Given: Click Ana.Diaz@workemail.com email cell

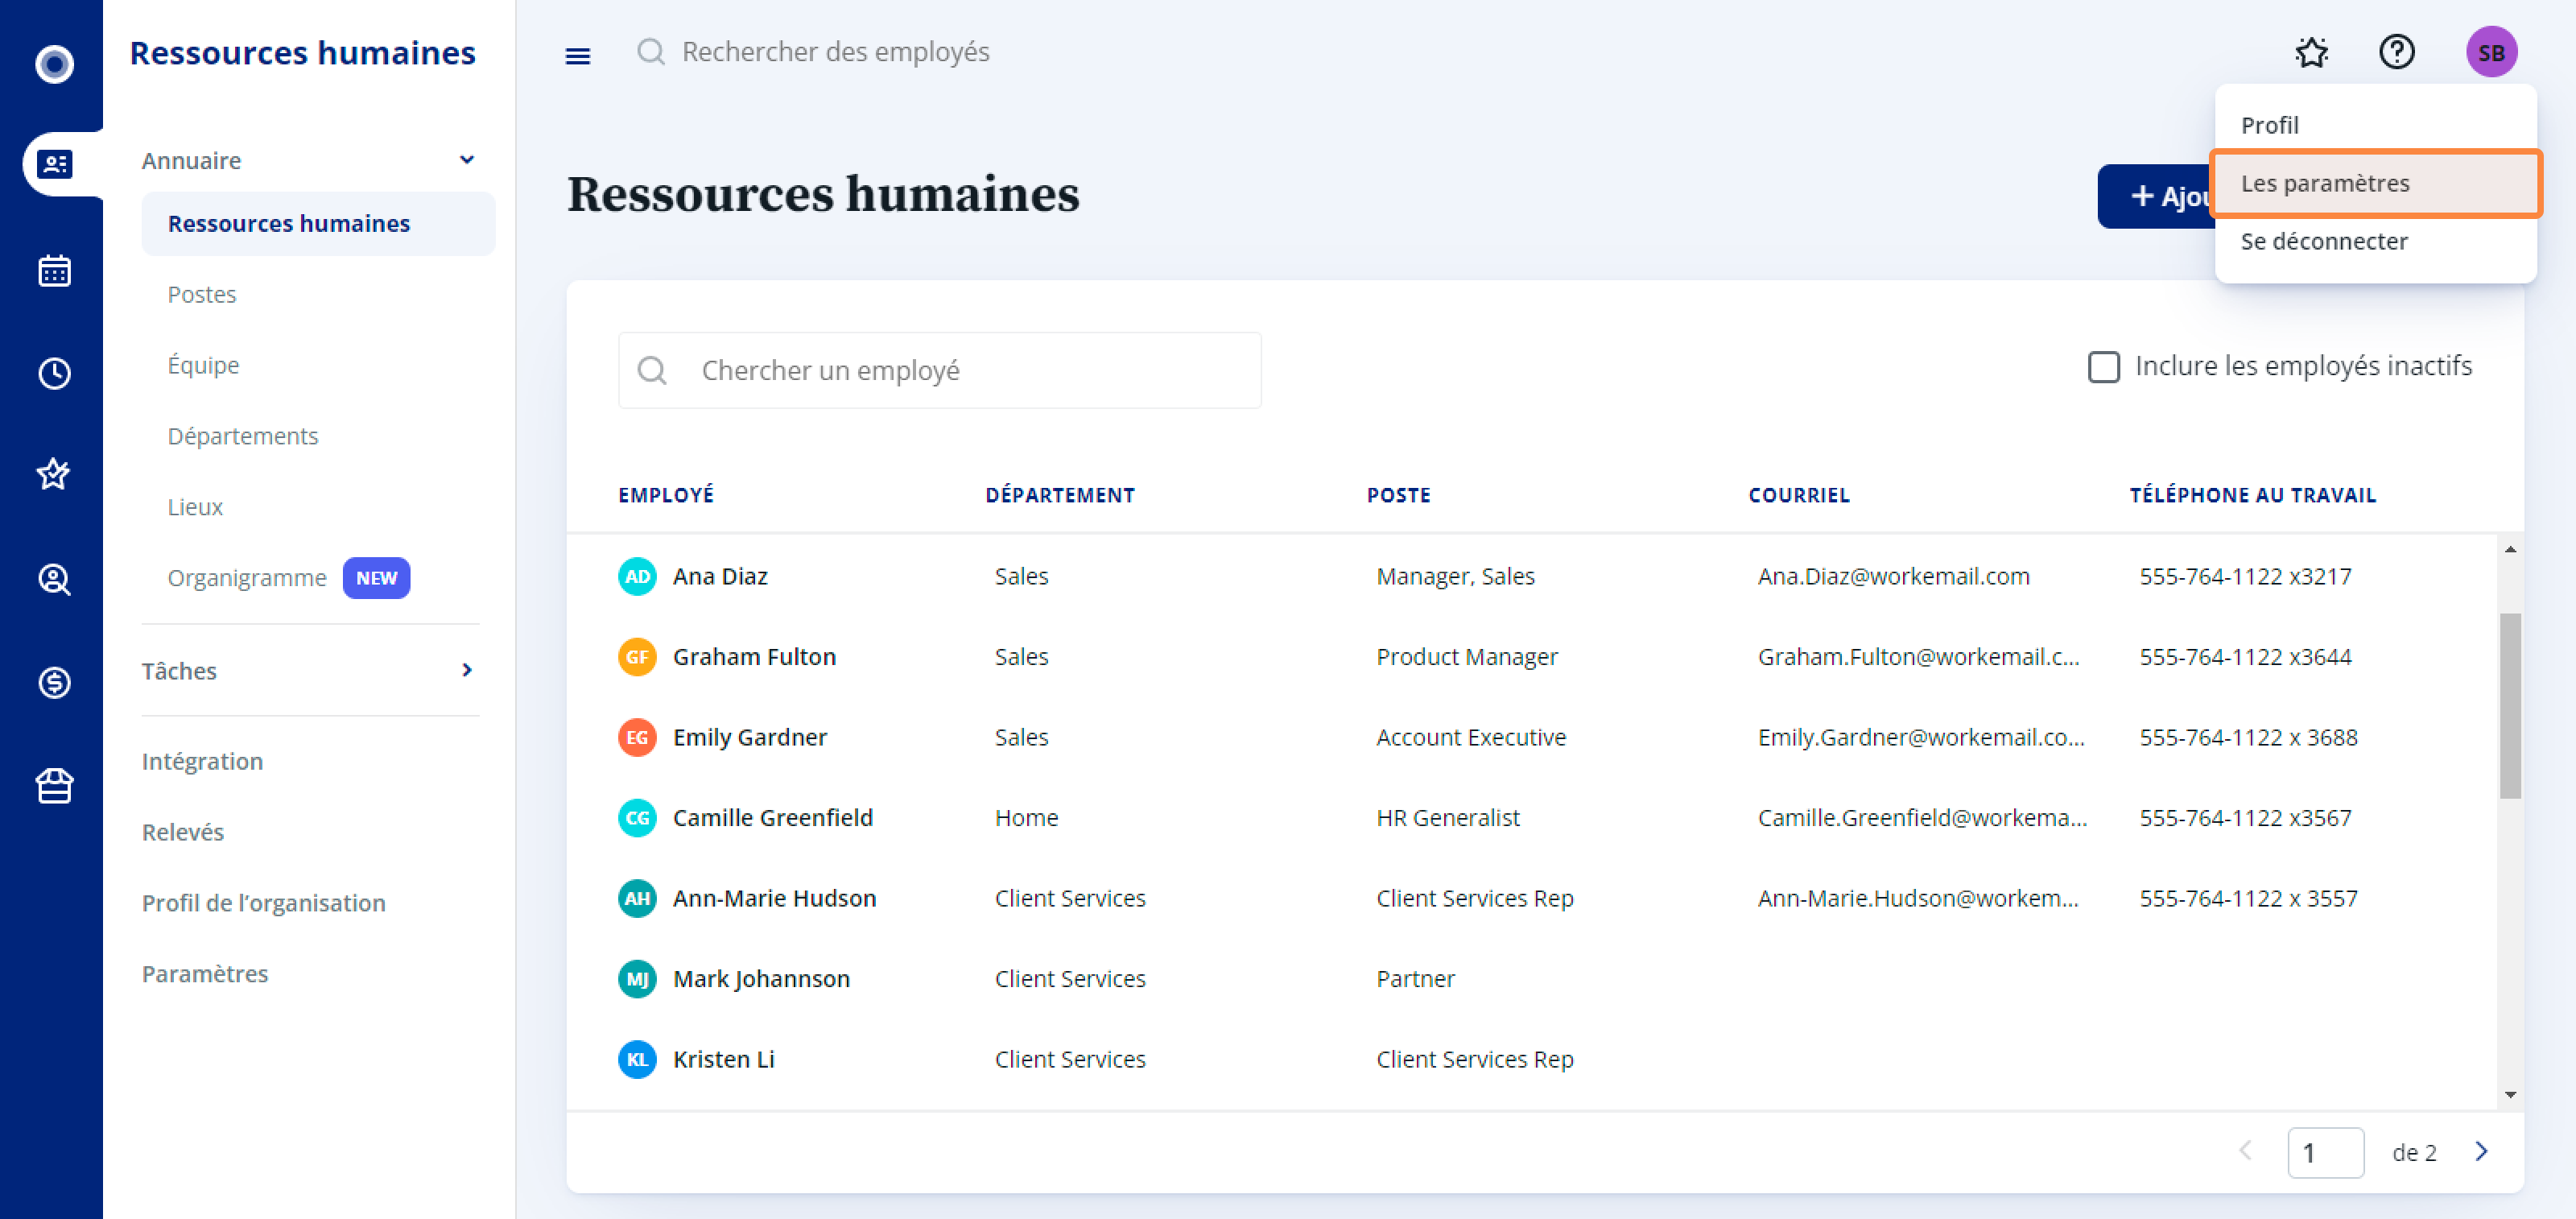Looking at the screenshot, I should point(1893,576).
